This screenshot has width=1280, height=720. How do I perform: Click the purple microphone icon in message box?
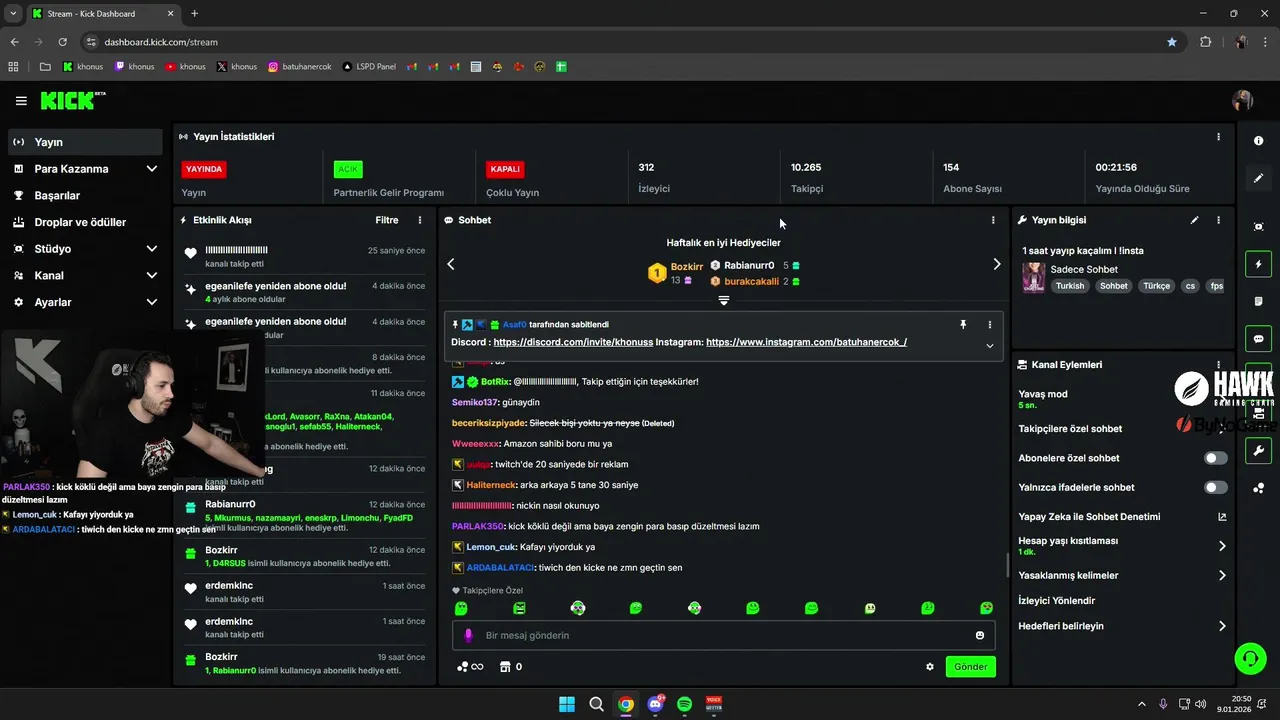468,635
